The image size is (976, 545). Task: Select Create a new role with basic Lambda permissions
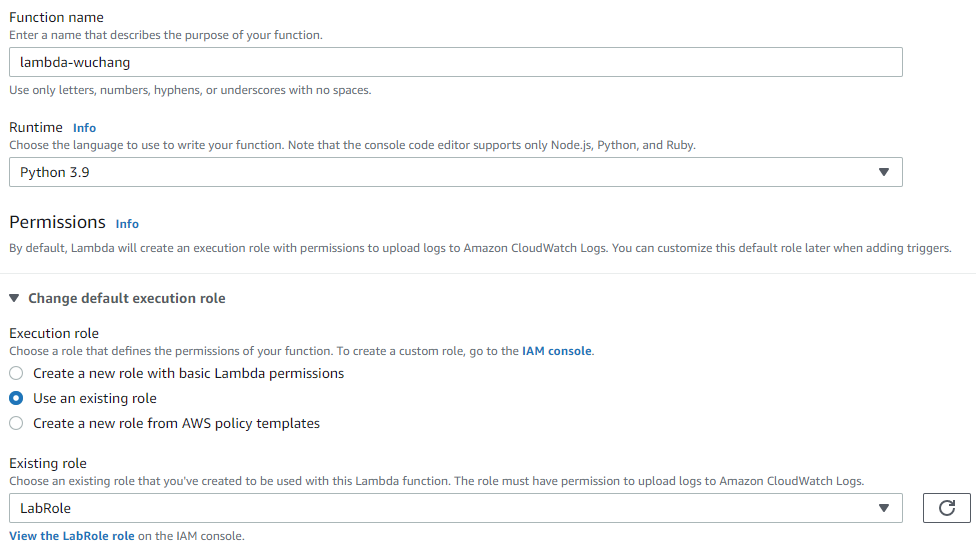[16, 373]
